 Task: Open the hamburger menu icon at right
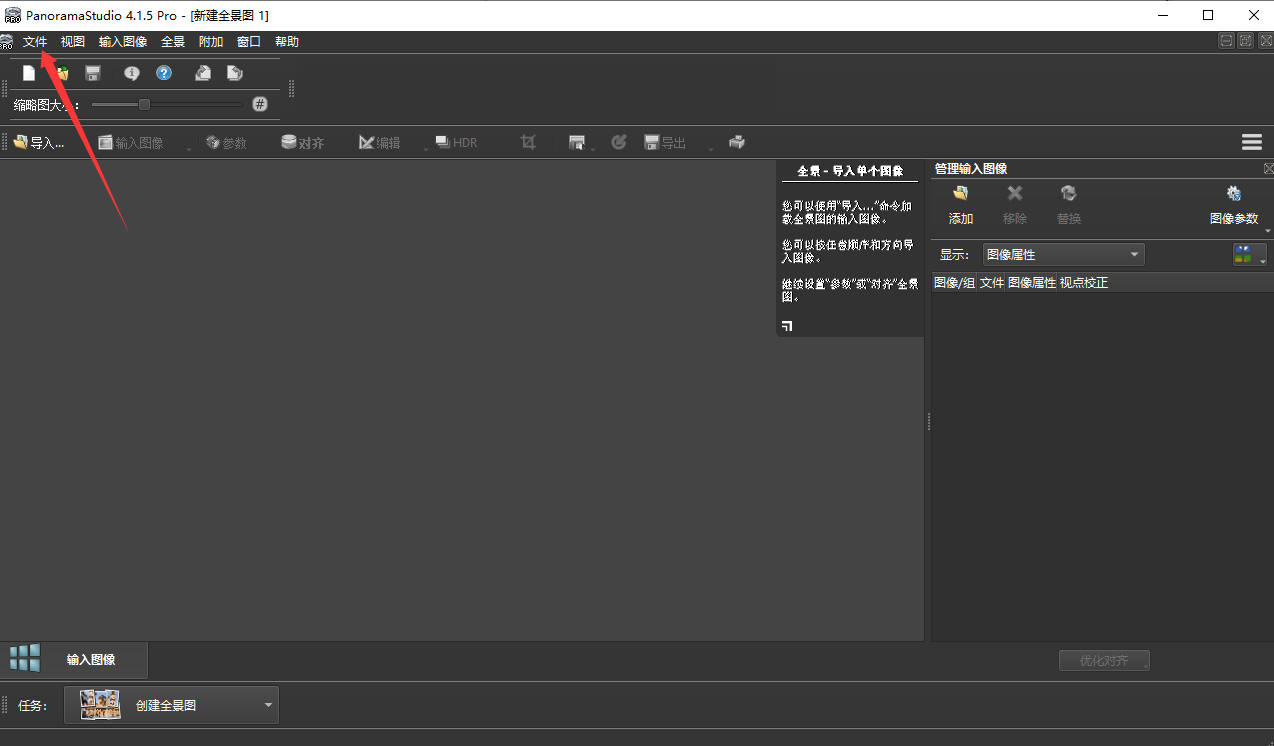pos(1251,142)
